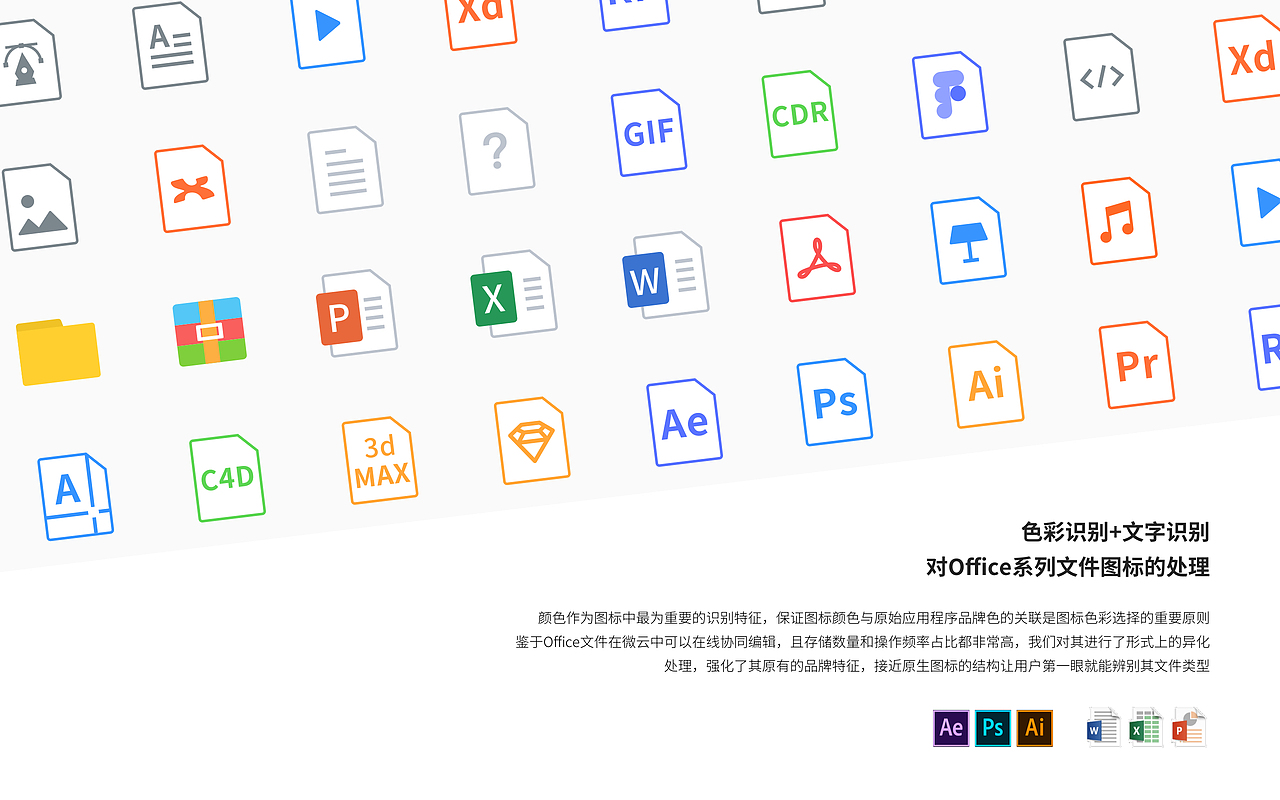Click the heading '色彩识别+文字识别'

coord(1115,531)
